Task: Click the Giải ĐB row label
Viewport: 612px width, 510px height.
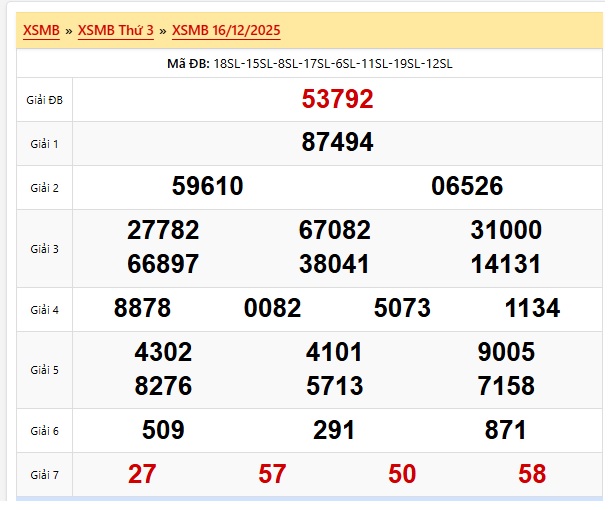Action: click(x=45, y=100)
